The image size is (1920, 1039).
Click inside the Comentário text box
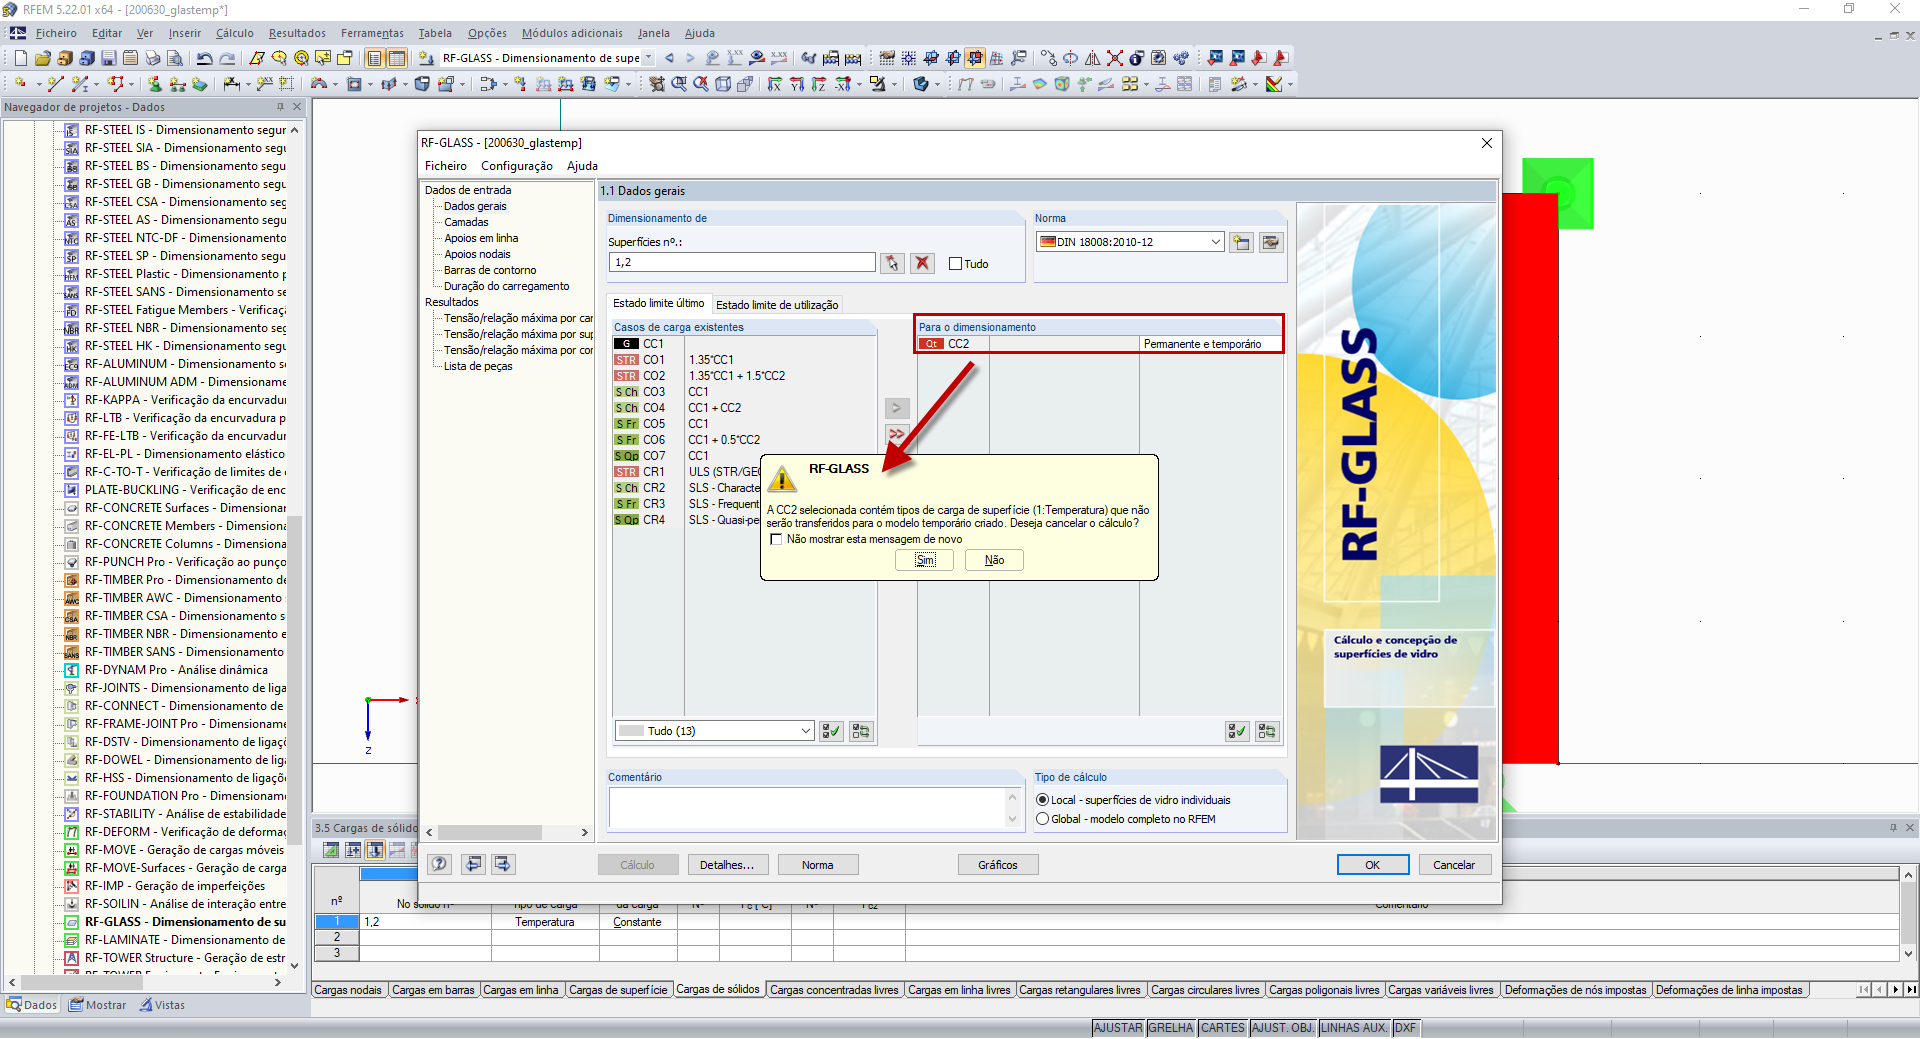coord(806,808)
